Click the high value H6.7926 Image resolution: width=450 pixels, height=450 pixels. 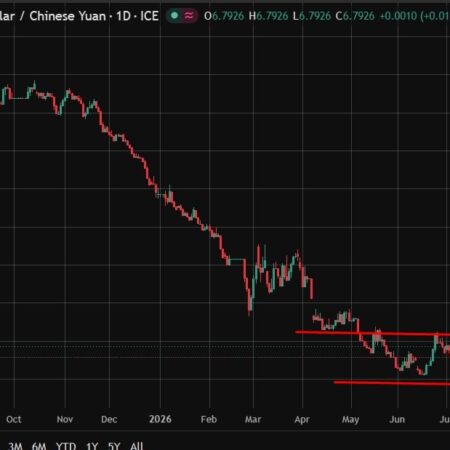click(x=269, y=16)
